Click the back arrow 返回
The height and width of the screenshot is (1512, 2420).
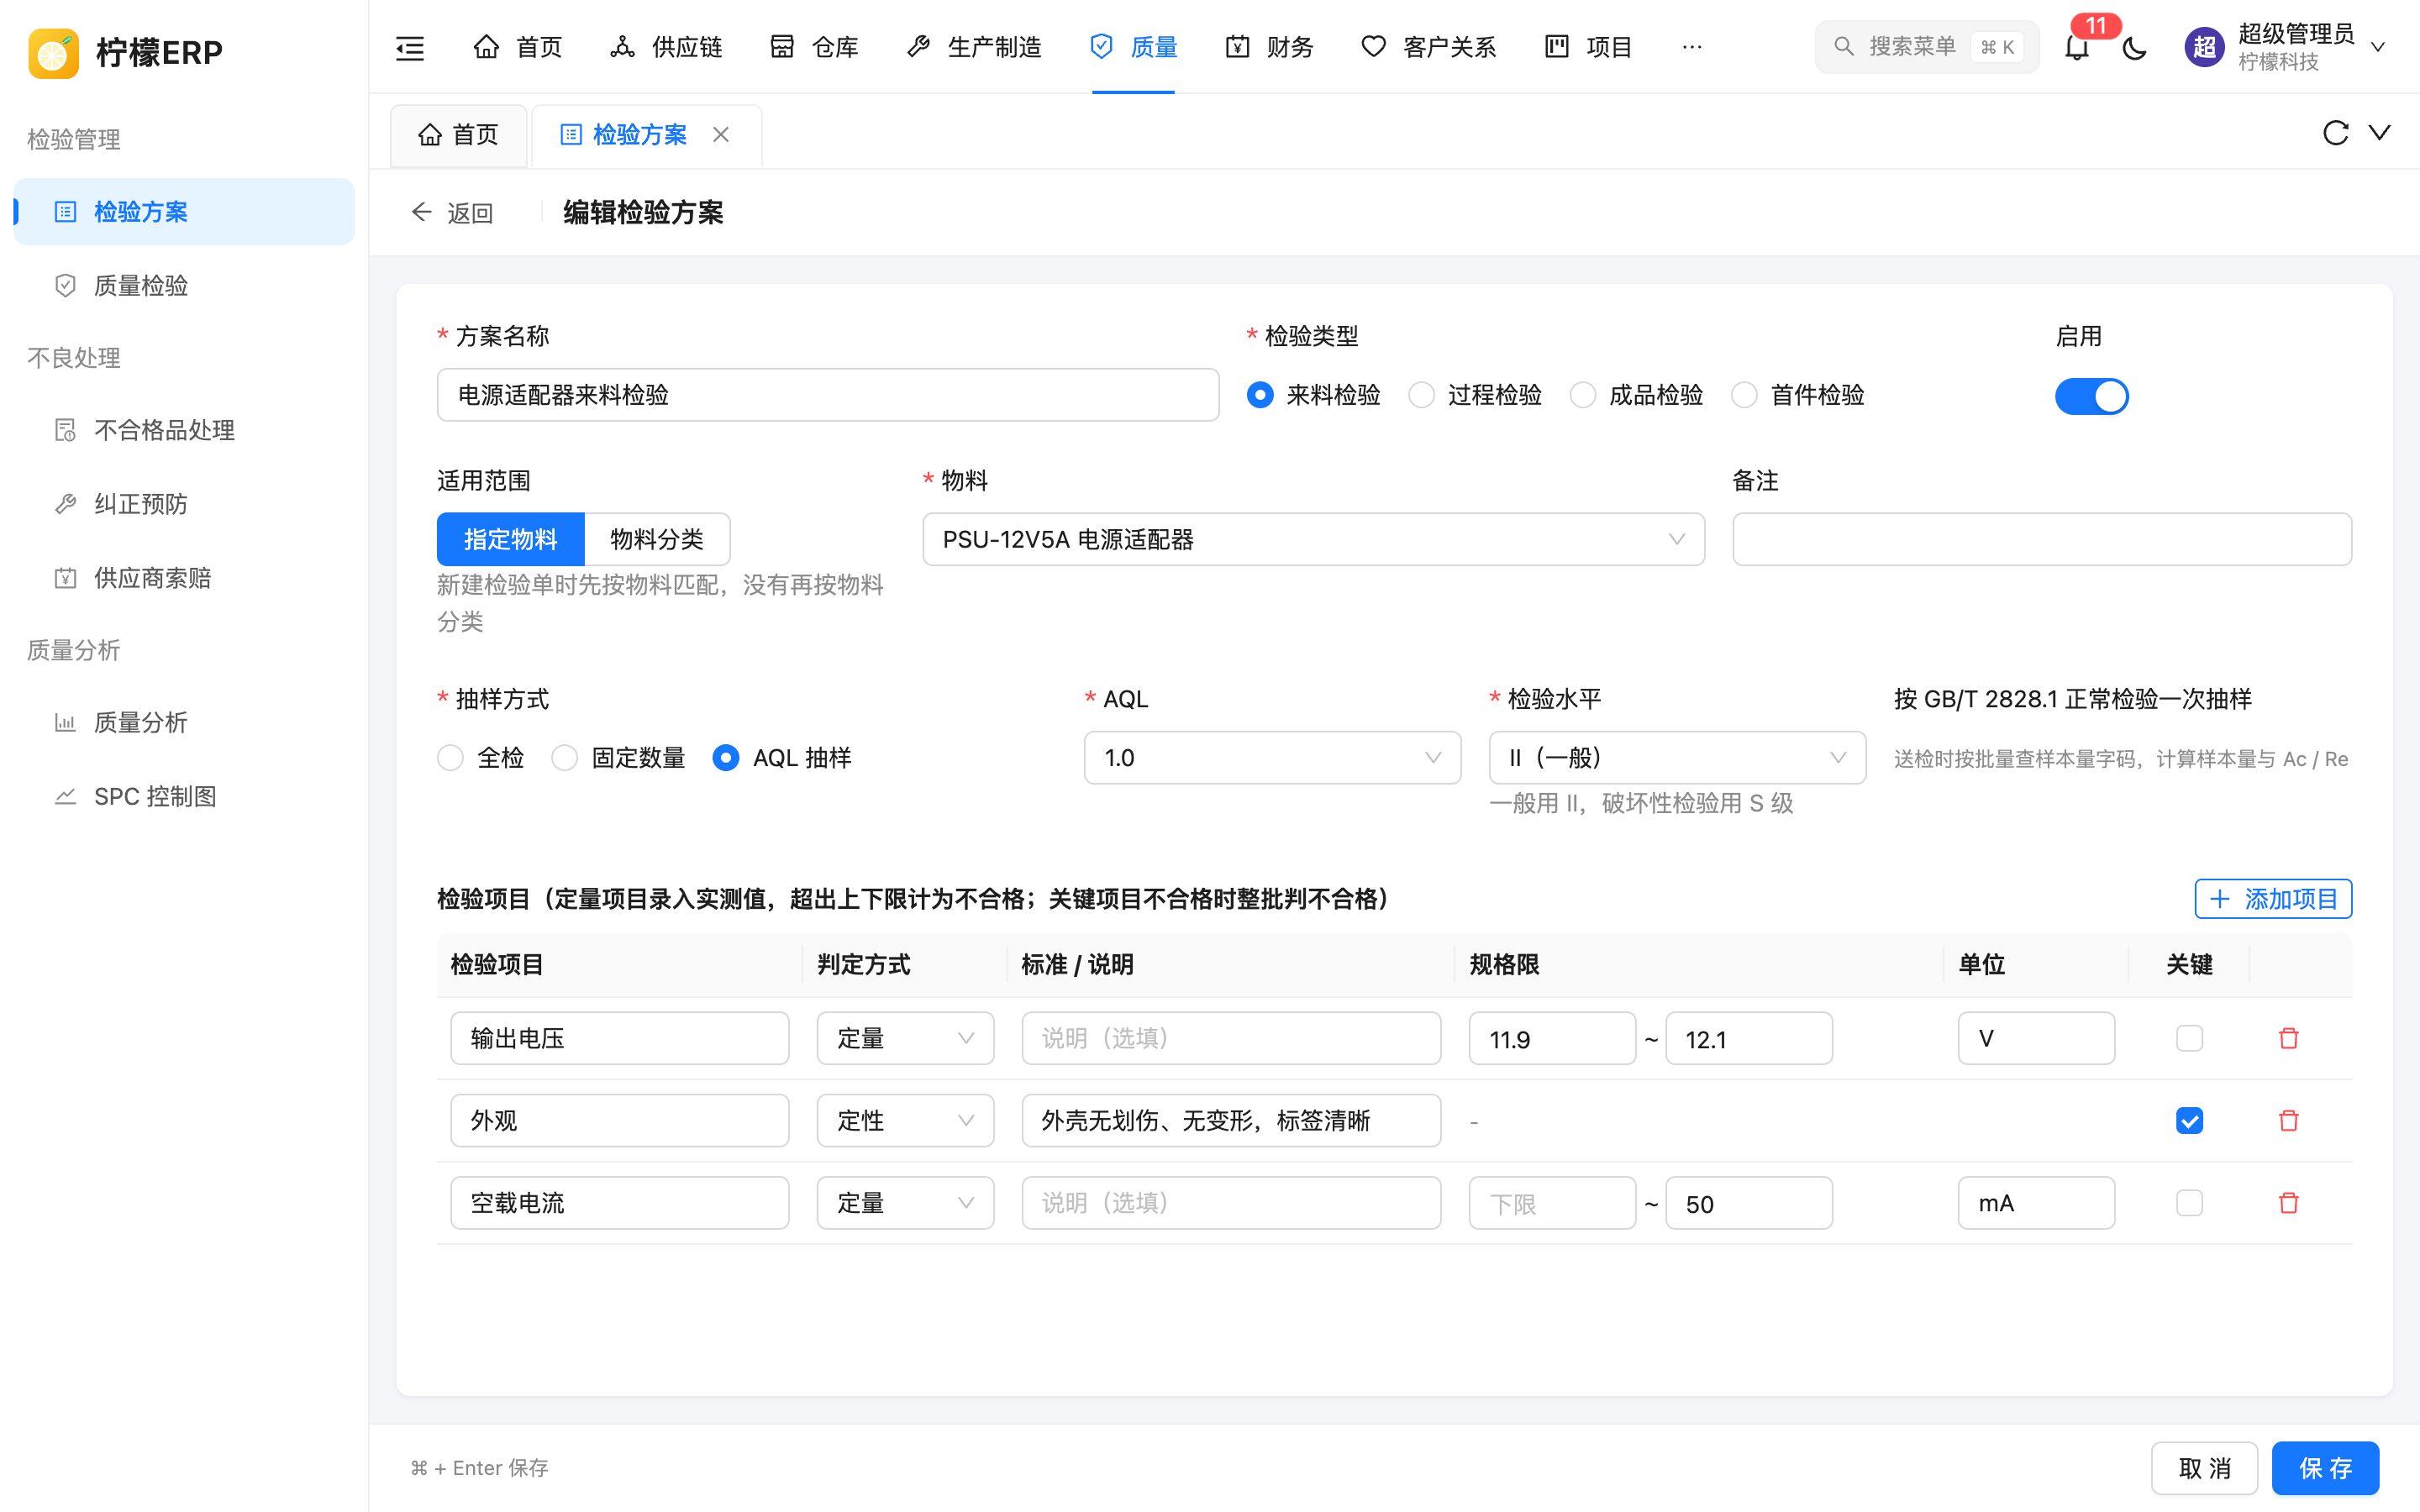coord(452,212)
